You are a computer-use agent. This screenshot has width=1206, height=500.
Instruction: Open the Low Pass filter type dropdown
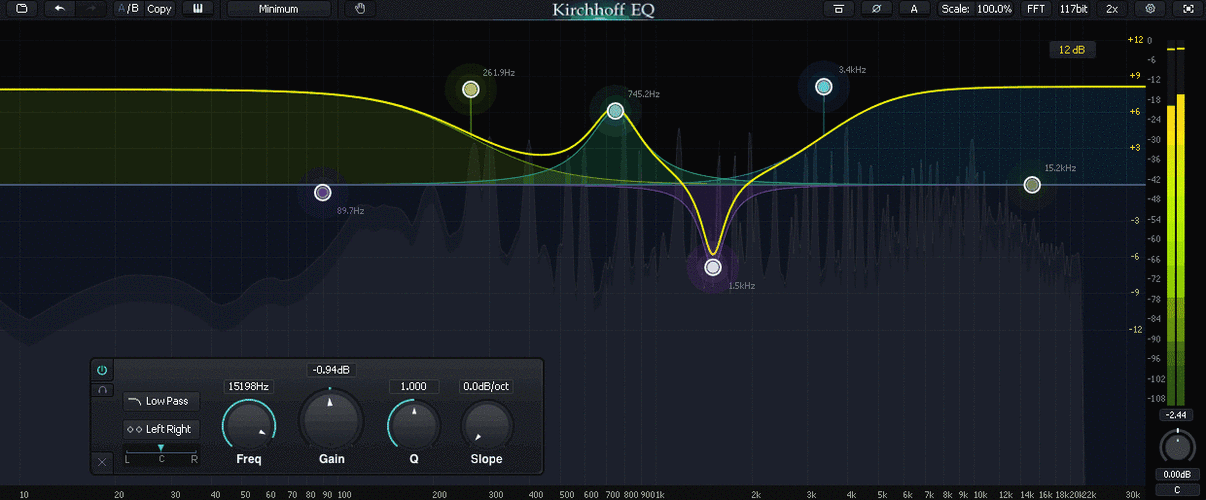pos(161,401)
